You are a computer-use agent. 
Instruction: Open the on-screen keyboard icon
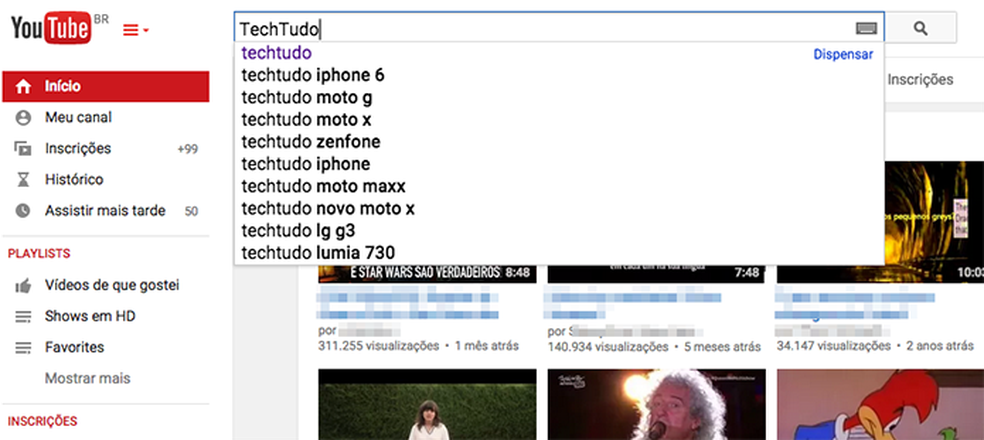click(866, 28)
